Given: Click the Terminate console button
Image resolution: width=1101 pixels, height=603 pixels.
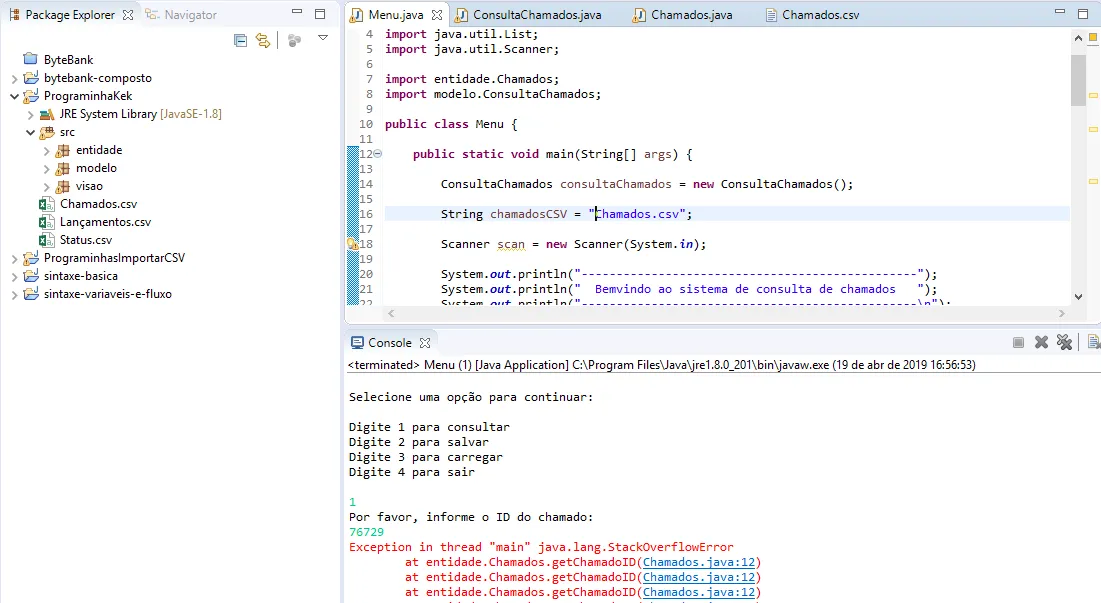Looking at the screenshot, I should click(1018, 343).
